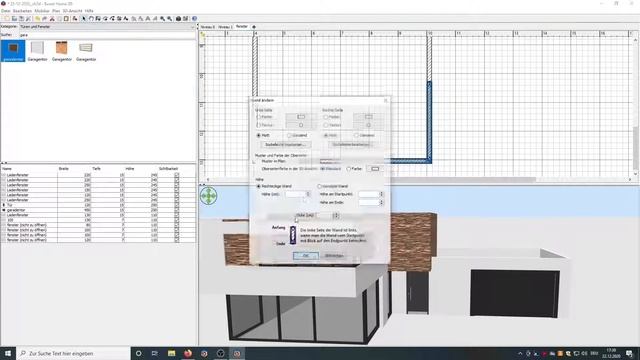
Task: Click the Oberseitenfarbe color swatch button
Action: click(x=375, y=169)
